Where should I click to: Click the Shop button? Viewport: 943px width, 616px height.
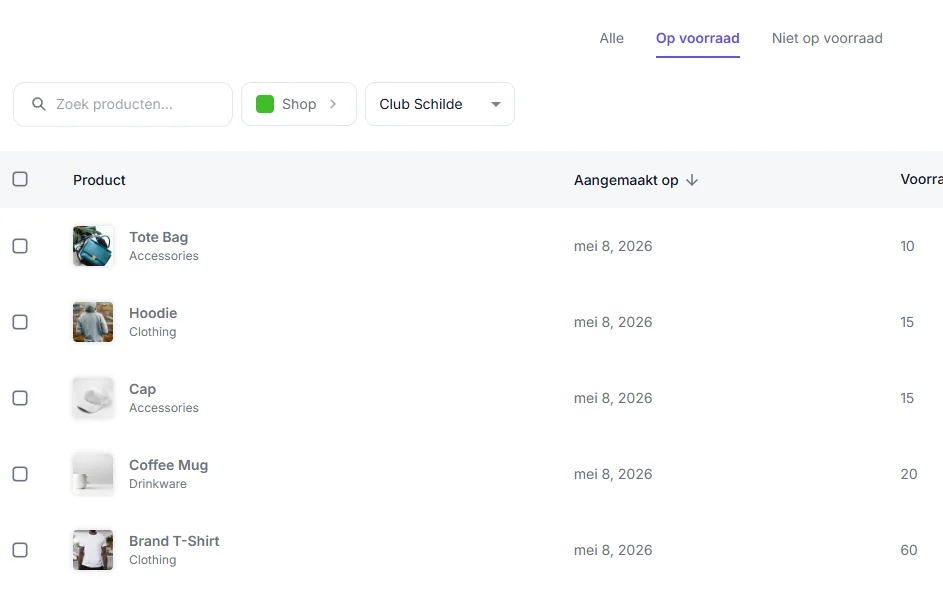pyautogui.click(x=299, y=104)
